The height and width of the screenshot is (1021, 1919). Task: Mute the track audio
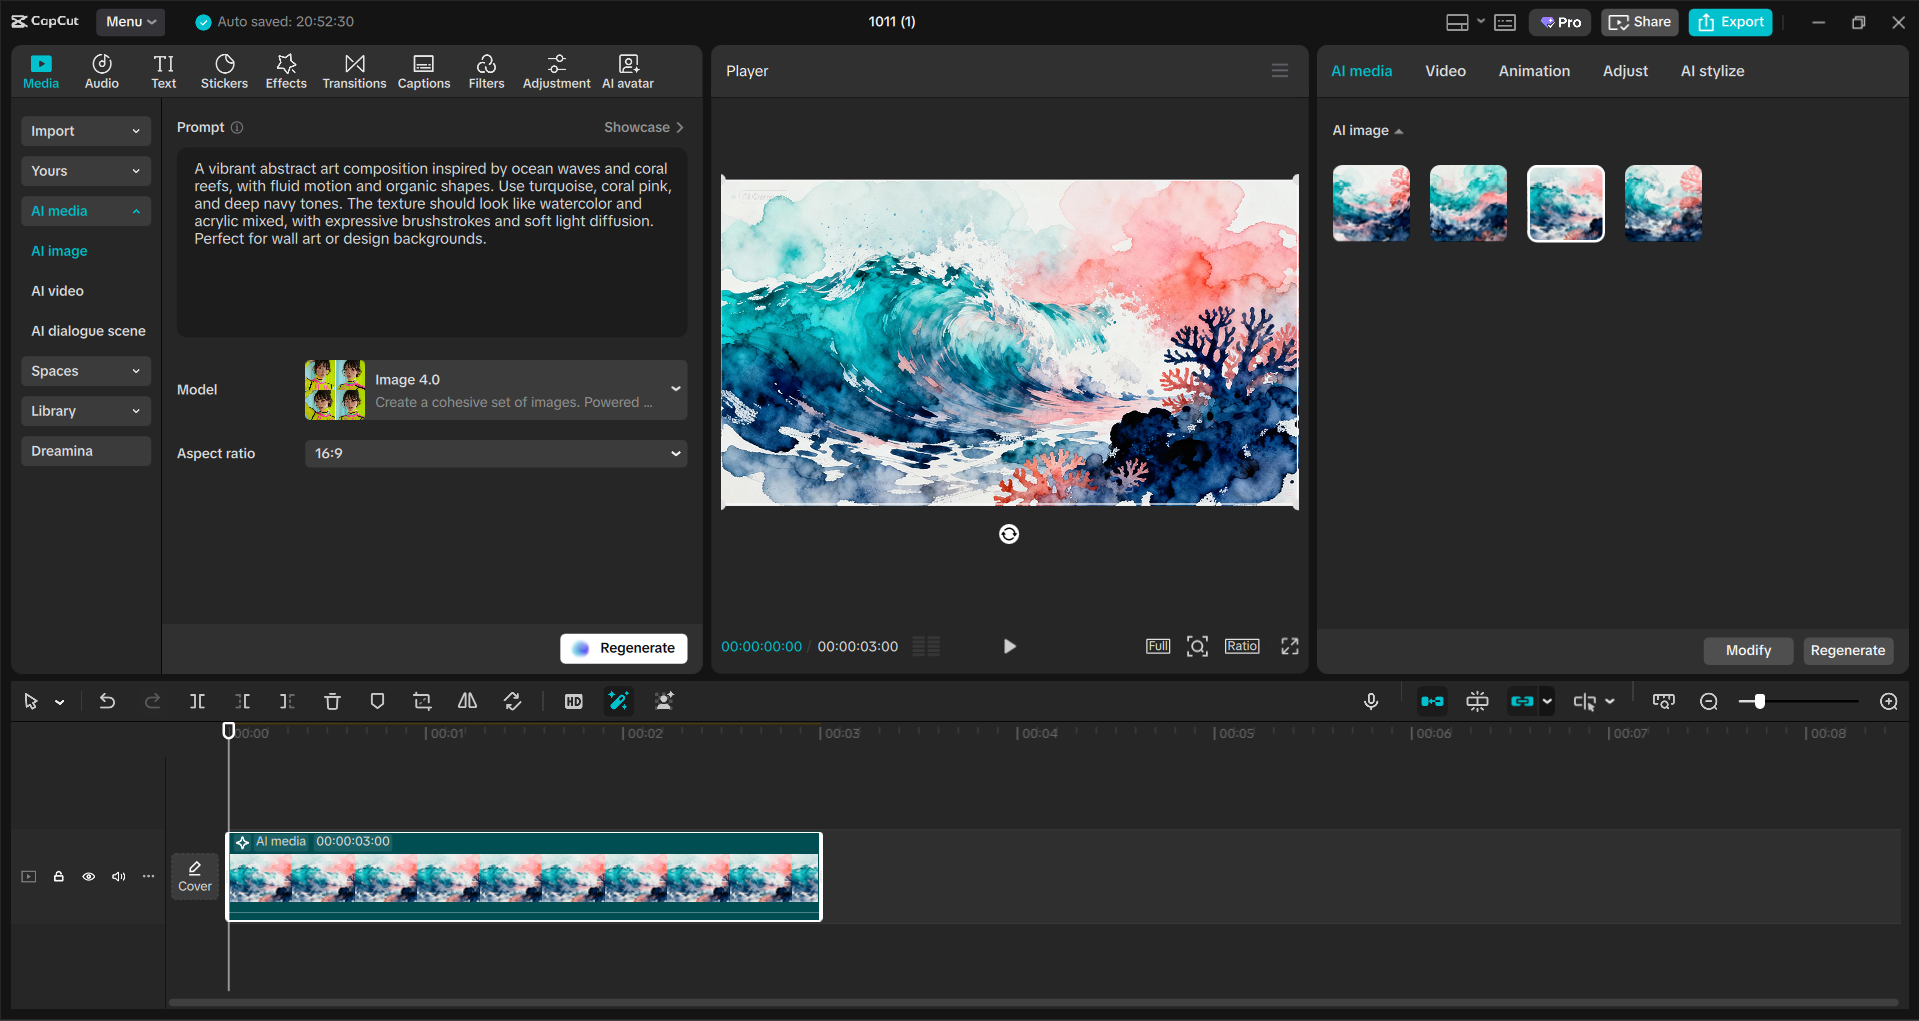pyautogui.click(x=118, y=876)
